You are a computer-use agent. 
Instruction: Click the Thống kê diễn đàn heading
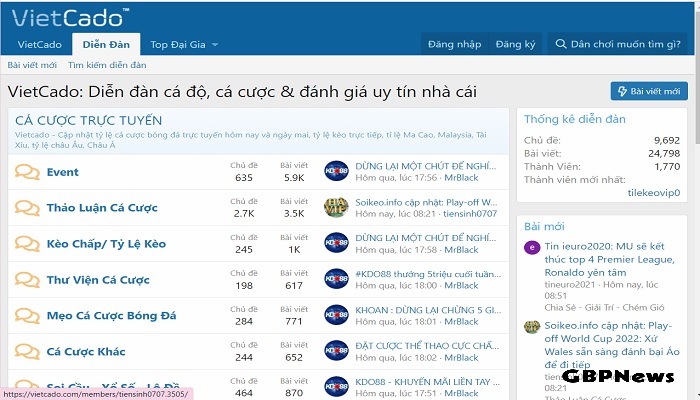tap(575, 119)
